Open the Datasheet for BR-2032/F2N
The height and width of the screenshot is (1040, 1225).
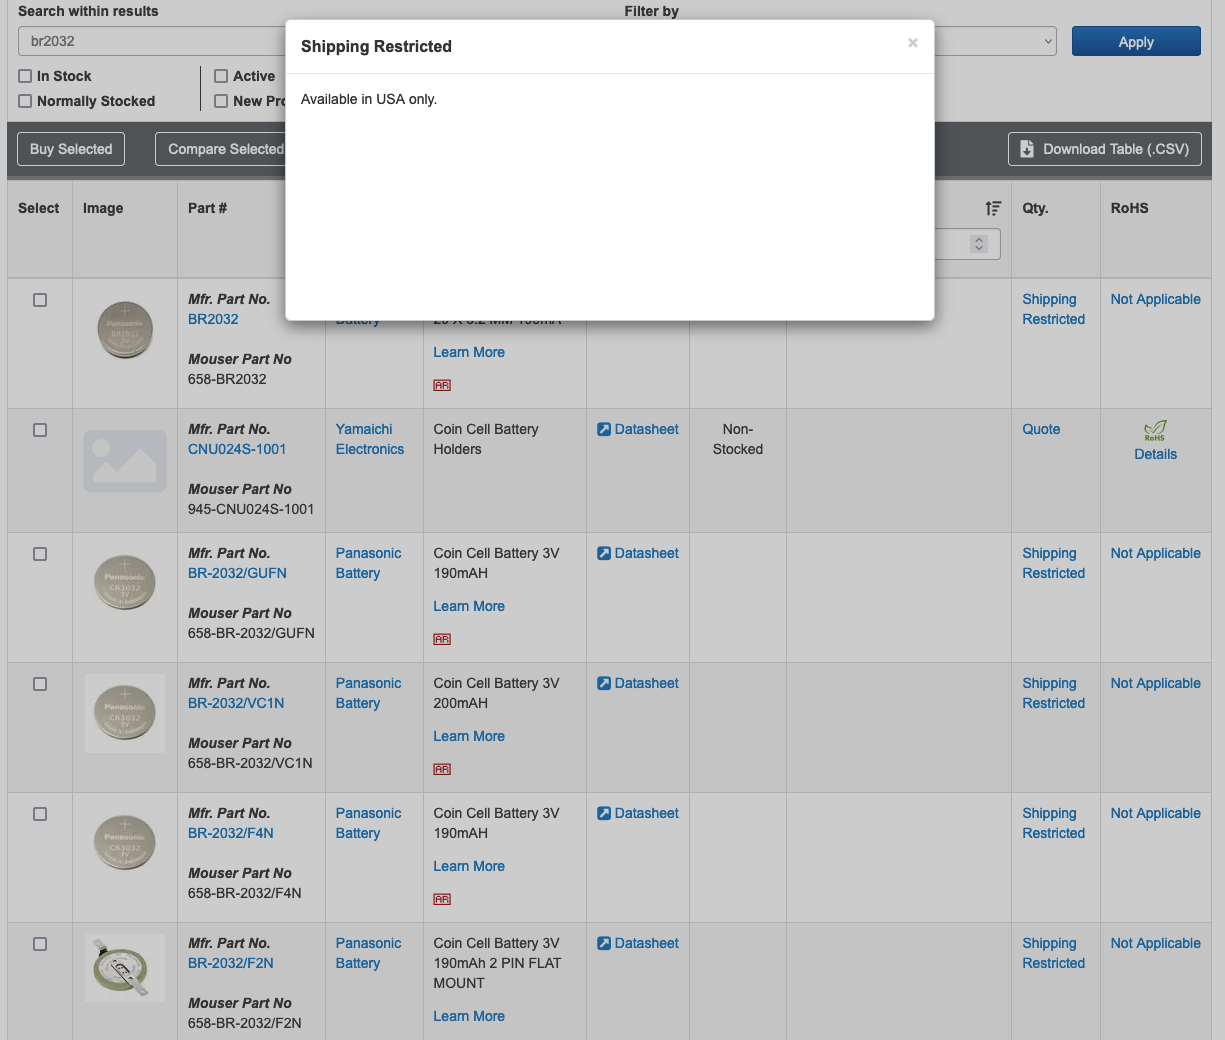(x=638, y=943)
